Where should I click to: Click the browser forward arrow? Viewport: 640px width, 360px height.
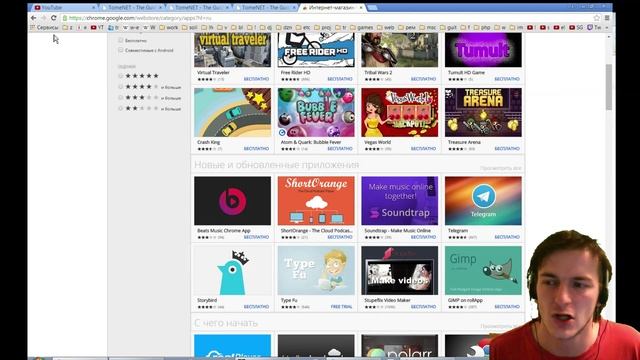point(43,18)
